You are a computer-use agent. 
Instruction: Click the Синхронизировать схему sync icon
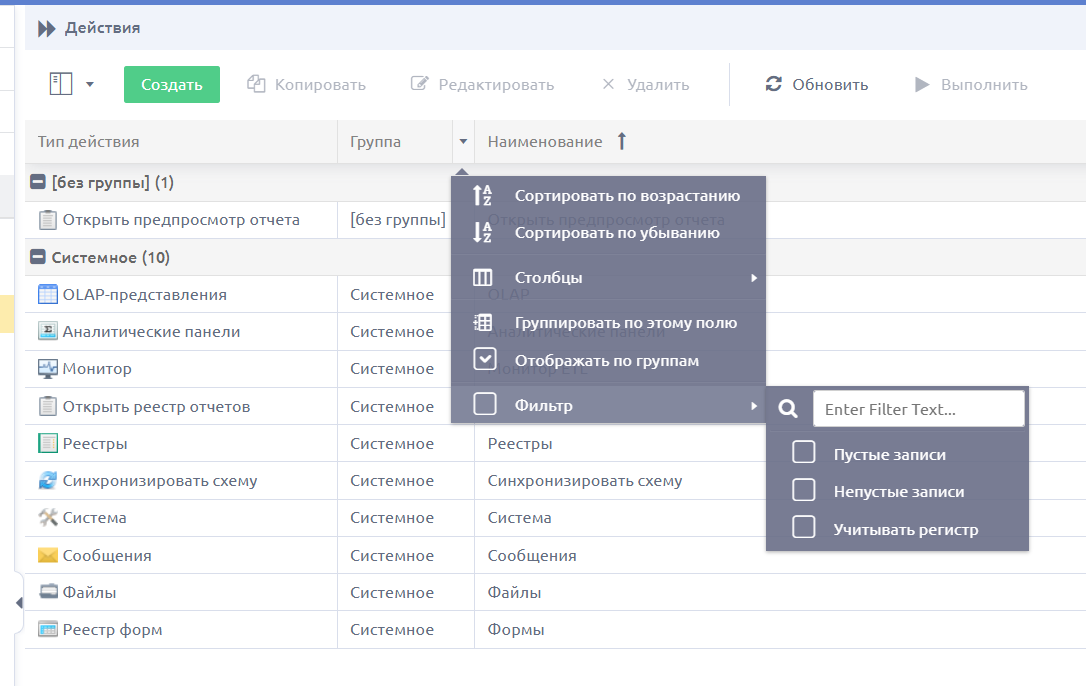coord(48,480)
